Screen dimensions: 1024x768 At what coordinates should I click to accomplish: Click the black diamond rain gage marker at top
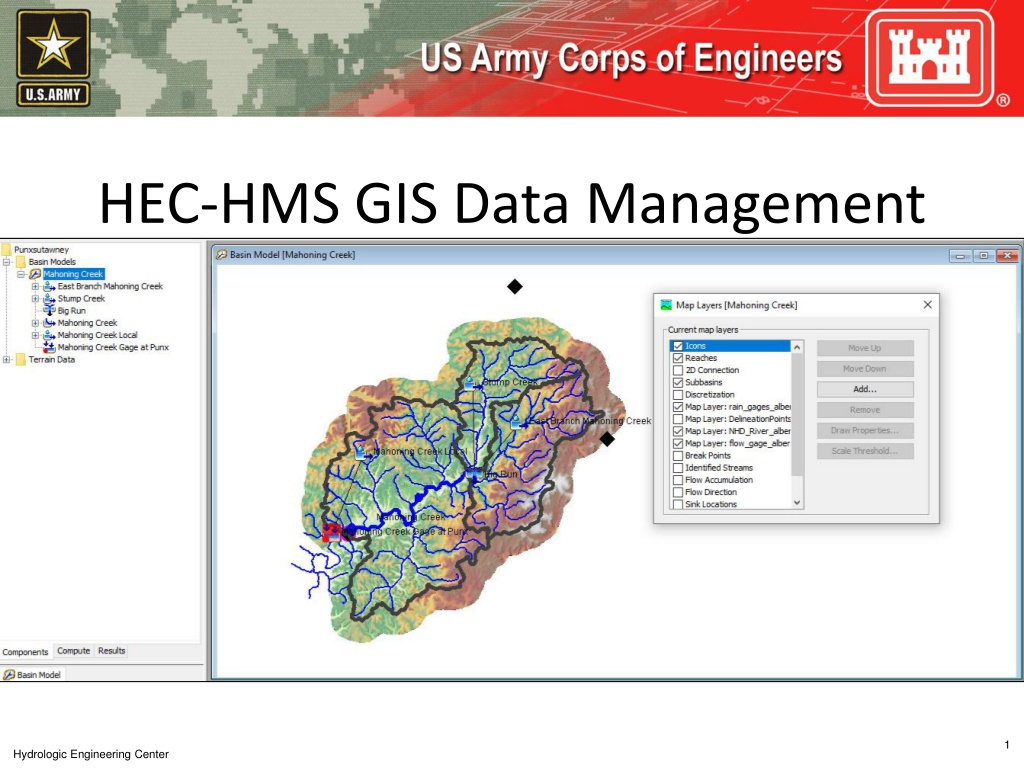click(x=515, y=287)
